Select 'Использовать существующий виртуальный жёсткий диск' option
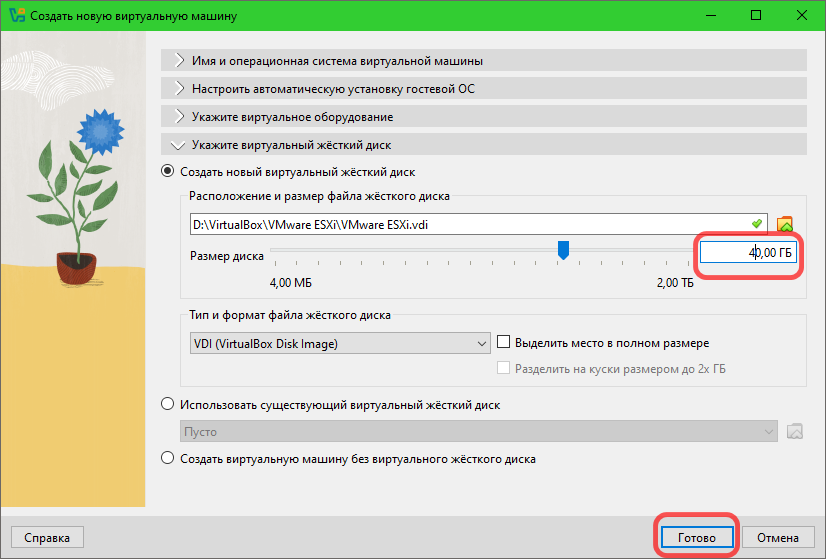 (x=167, y=405)
